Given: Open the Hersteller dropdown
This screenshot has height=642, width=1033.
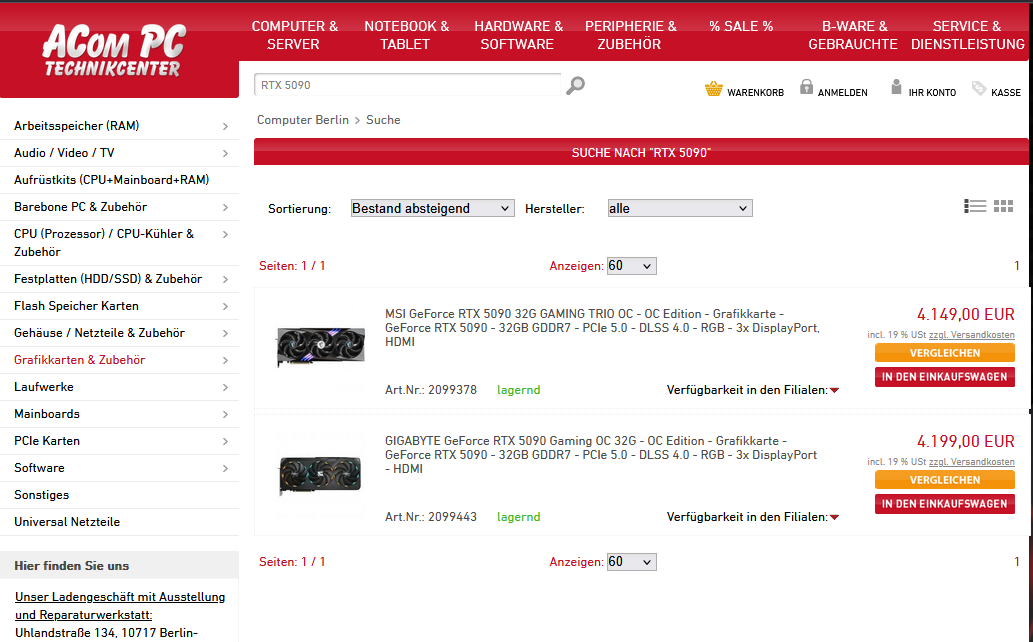Looking at the screenshot, I should (679, 208).
